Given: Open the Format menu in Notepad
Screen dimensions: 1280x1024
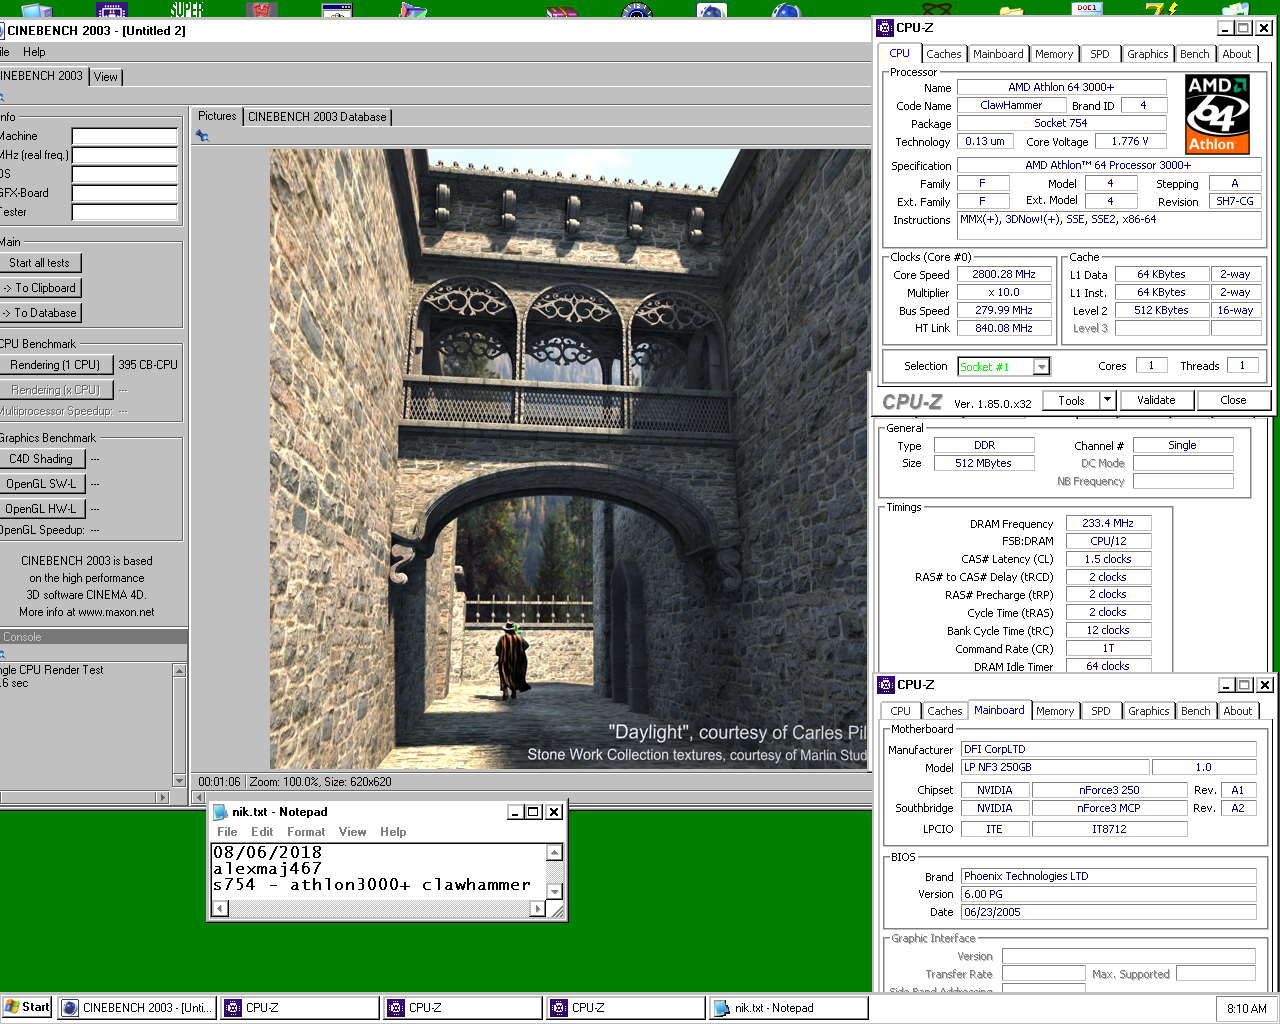Looking at the screenshot, I should click(x=306, y=832).
